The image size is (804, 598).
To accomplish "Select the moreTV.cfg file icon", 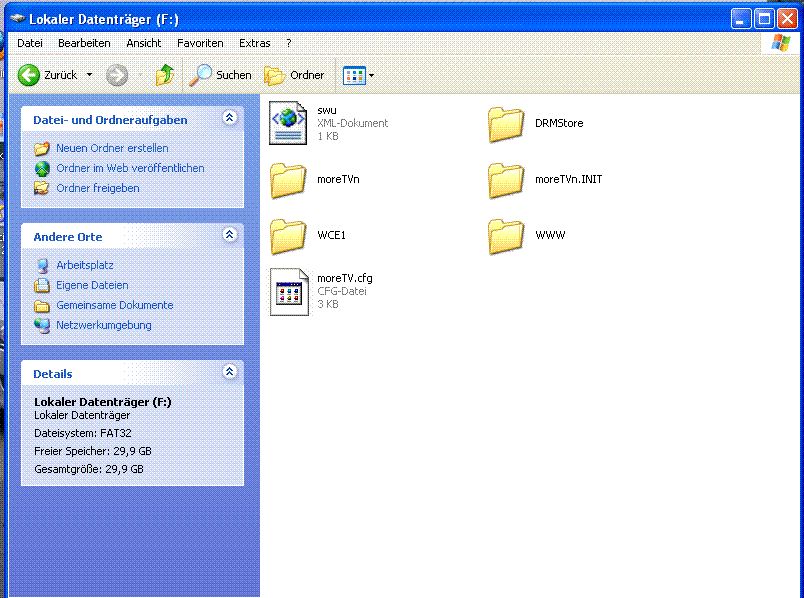I will (x=289, y=291).
